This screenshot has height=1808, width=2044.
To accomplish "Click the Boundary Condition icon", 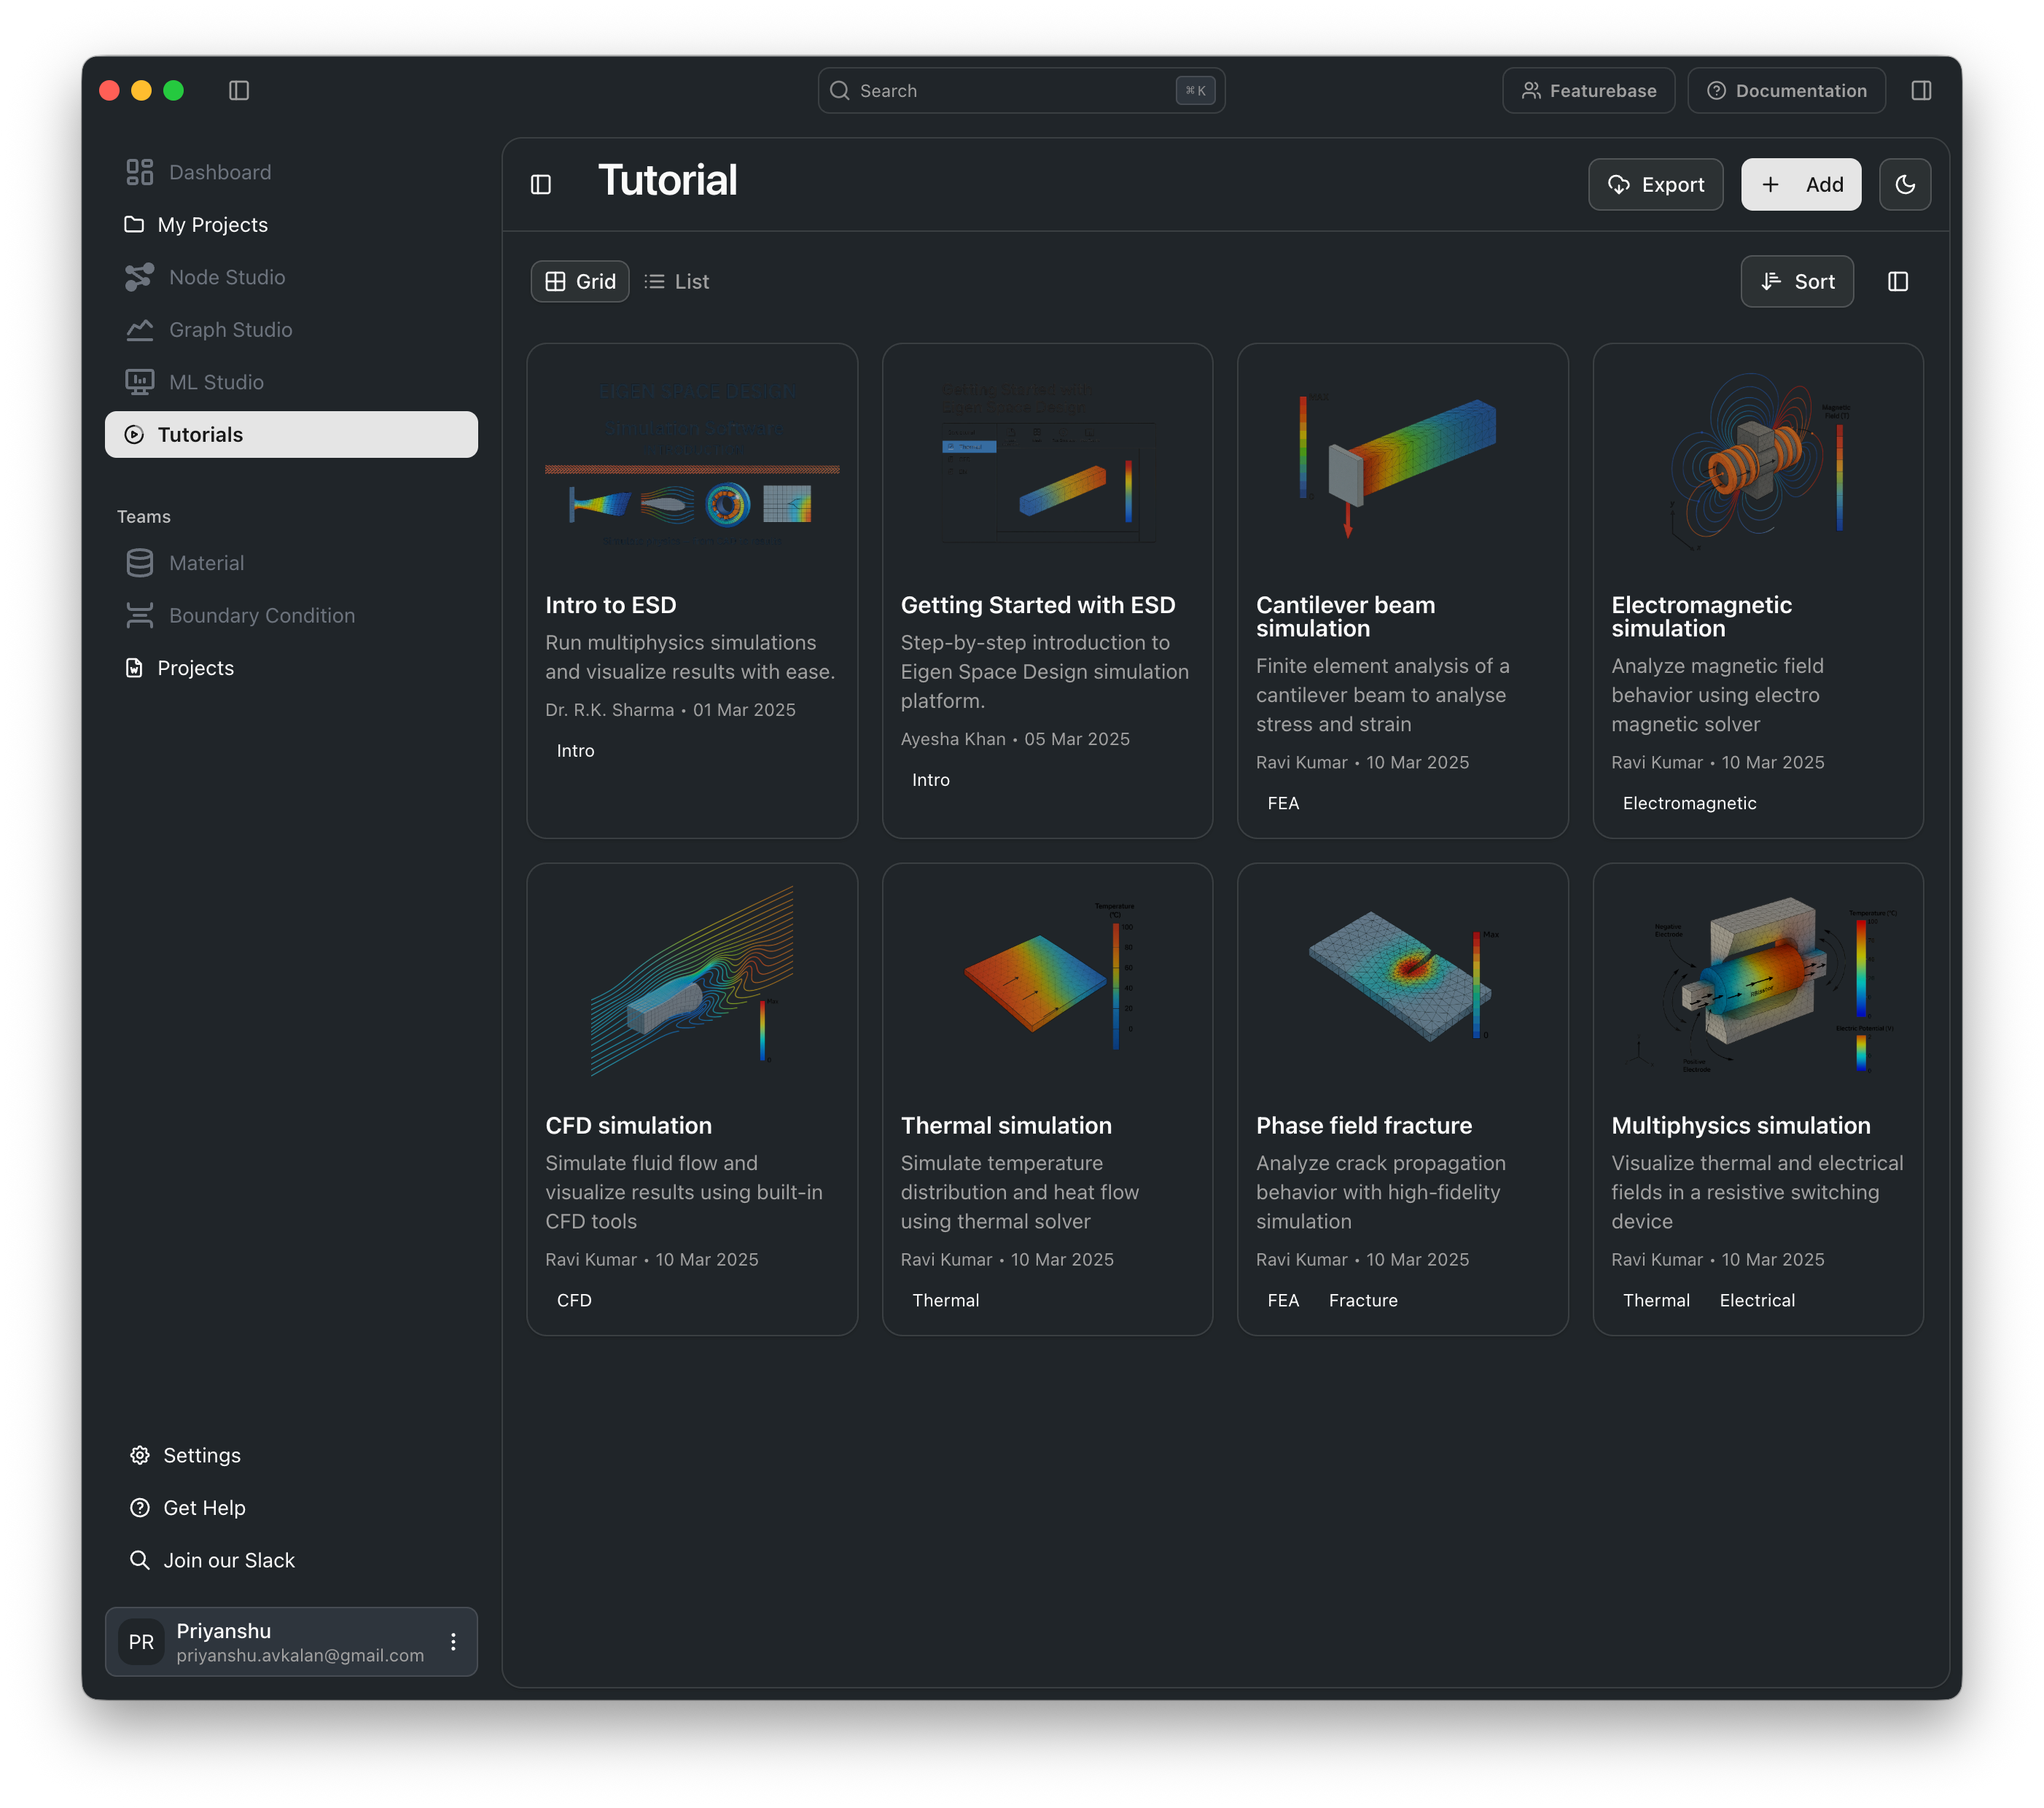I will [139, 615].
